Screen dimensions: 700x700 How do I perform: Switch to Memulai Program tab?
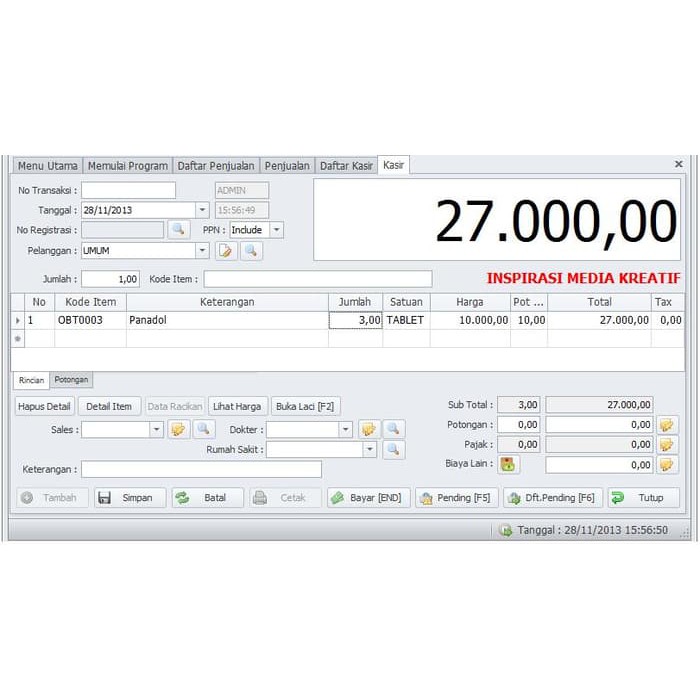tap(128, 166)
